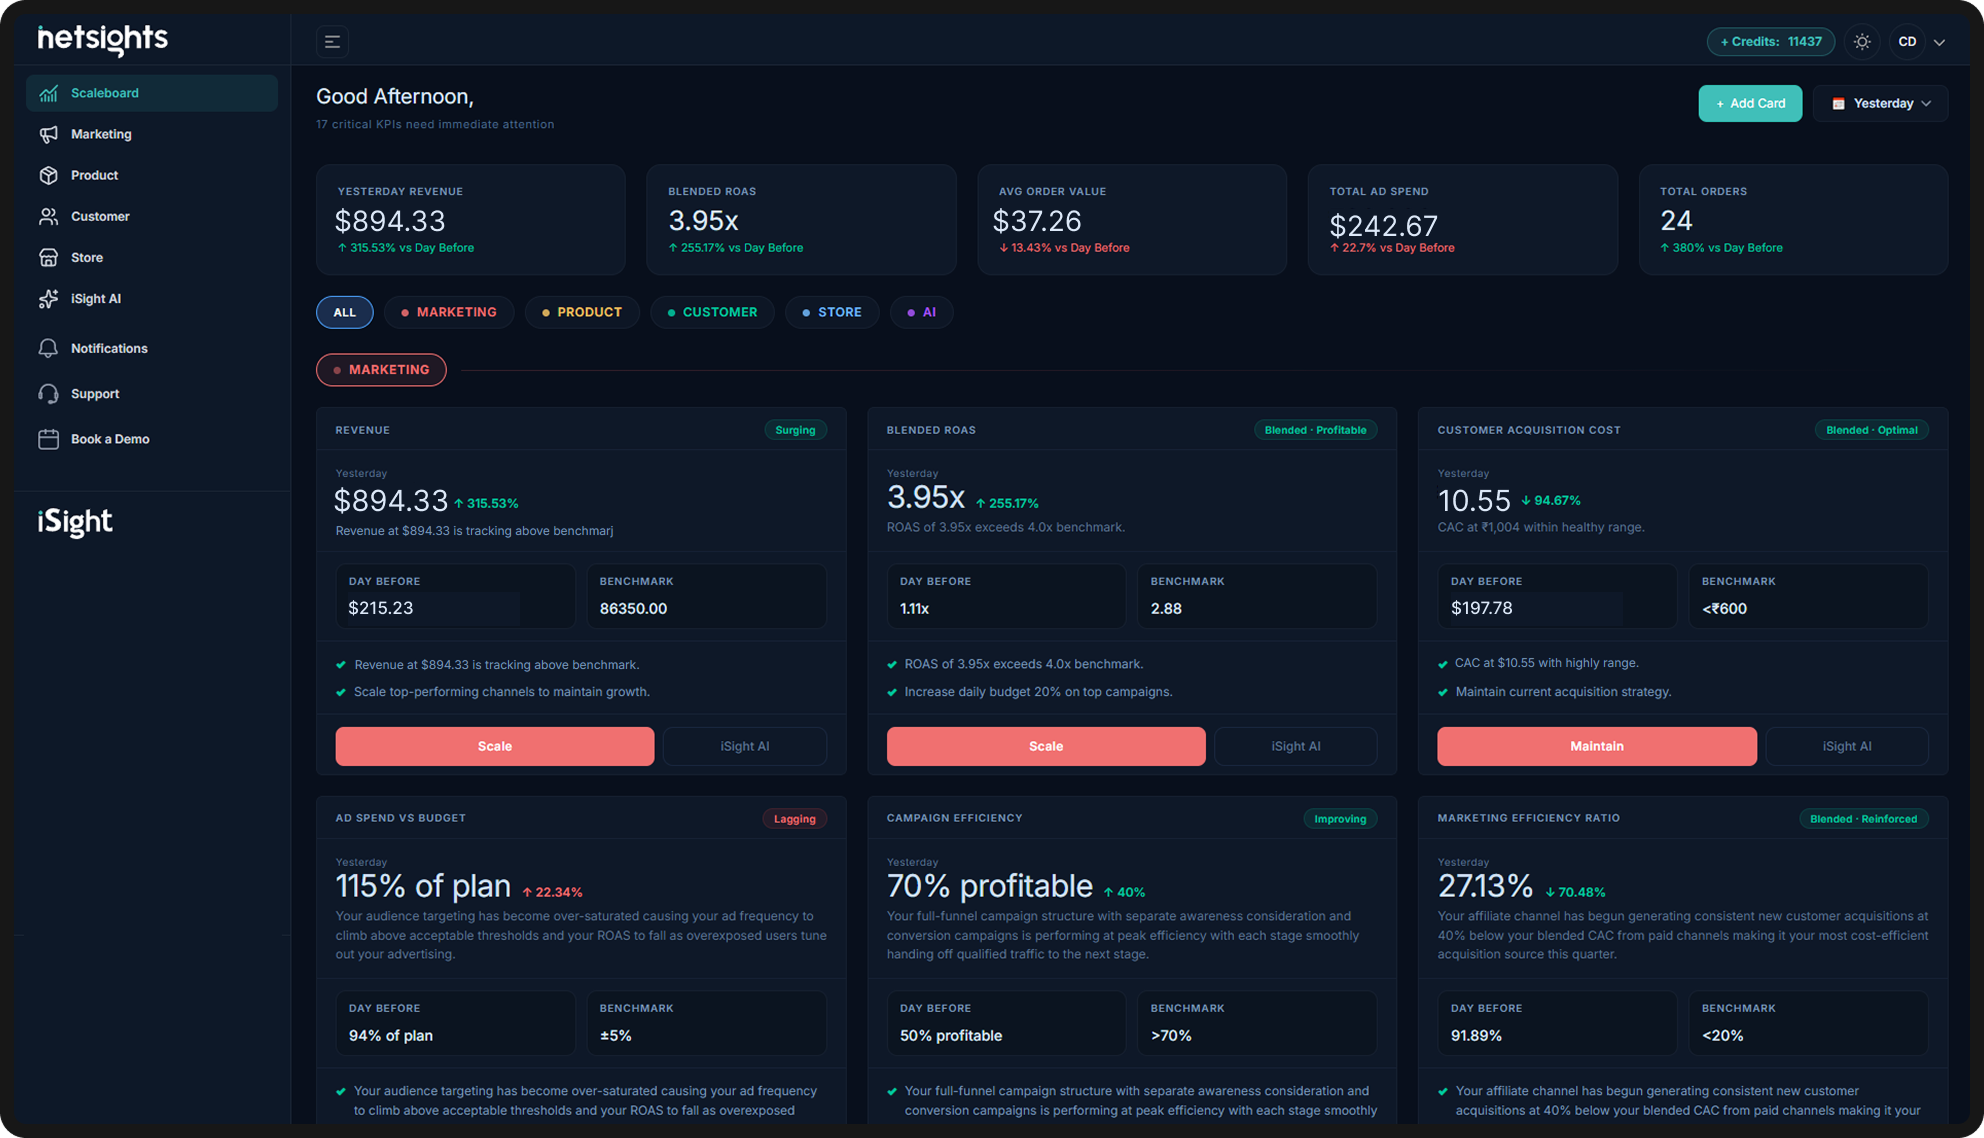
Task: Click the CAC benchmark <₹600 value
Action: (1724, 608)
